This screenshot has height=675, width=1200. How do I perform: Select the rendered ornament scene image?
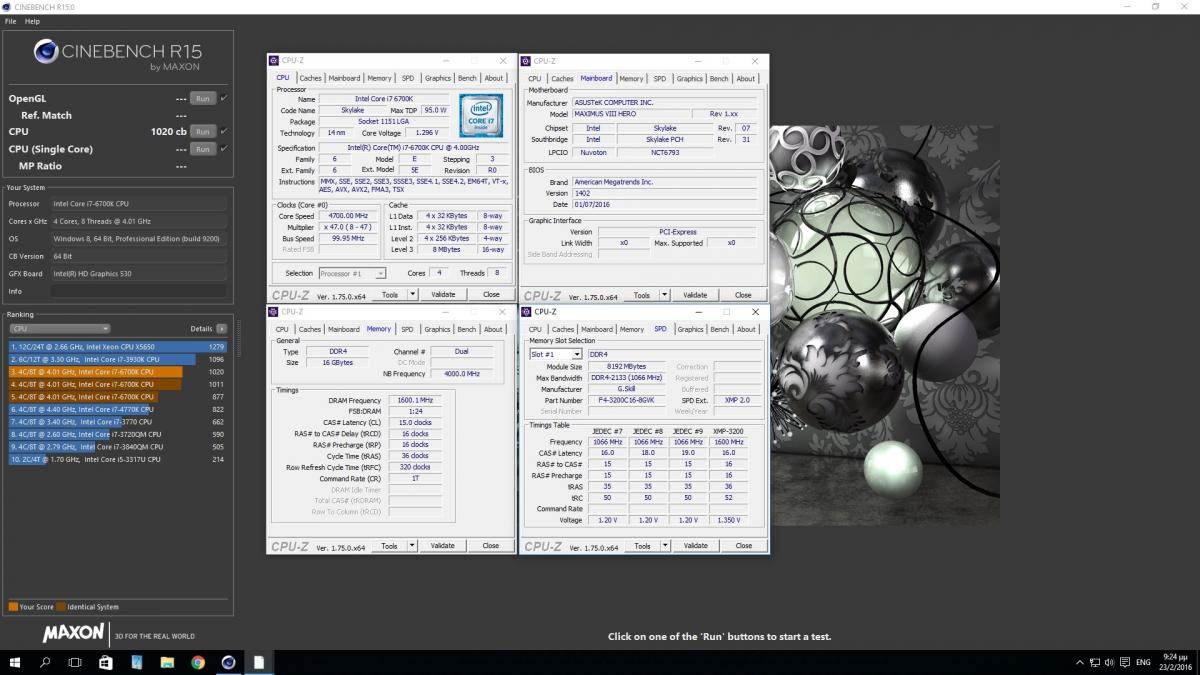pyautogui.click(x=885, y=326)
